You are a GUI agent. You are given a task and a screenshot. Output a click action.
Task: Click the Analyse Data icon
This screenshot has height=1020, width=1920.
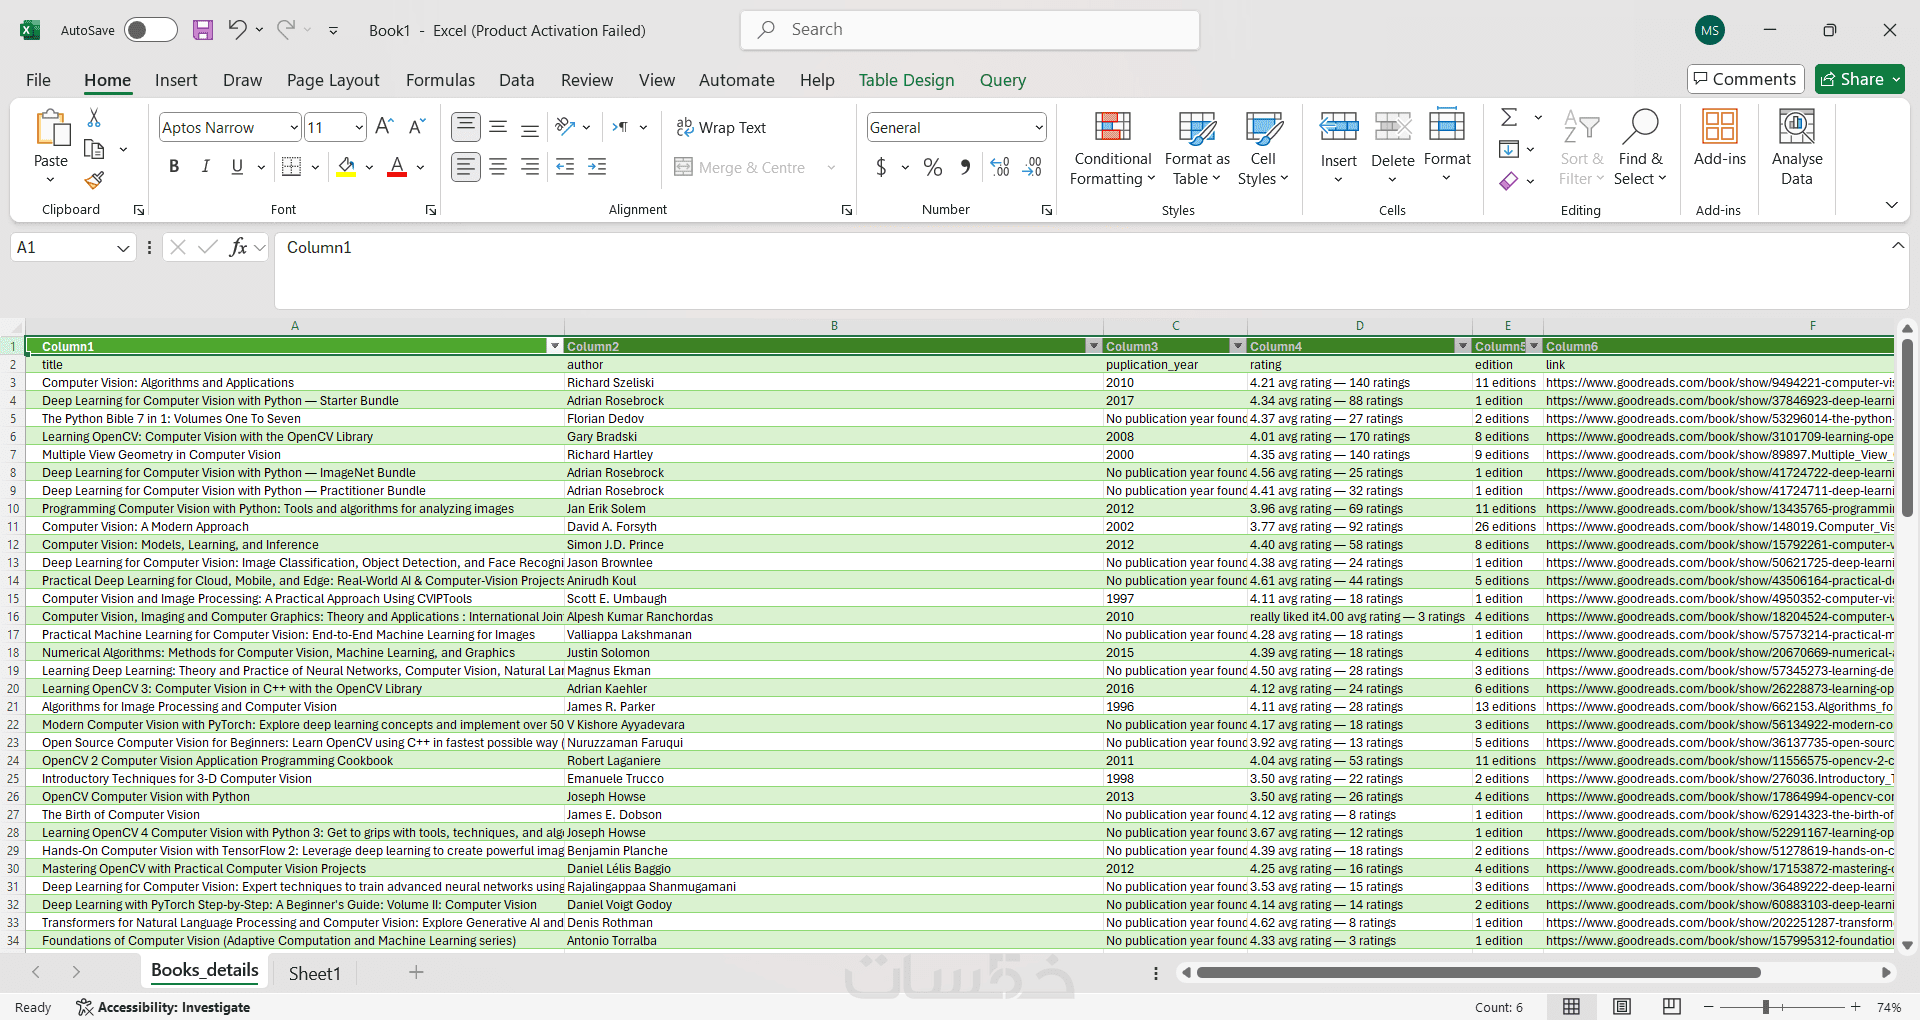coord(1797,148)
